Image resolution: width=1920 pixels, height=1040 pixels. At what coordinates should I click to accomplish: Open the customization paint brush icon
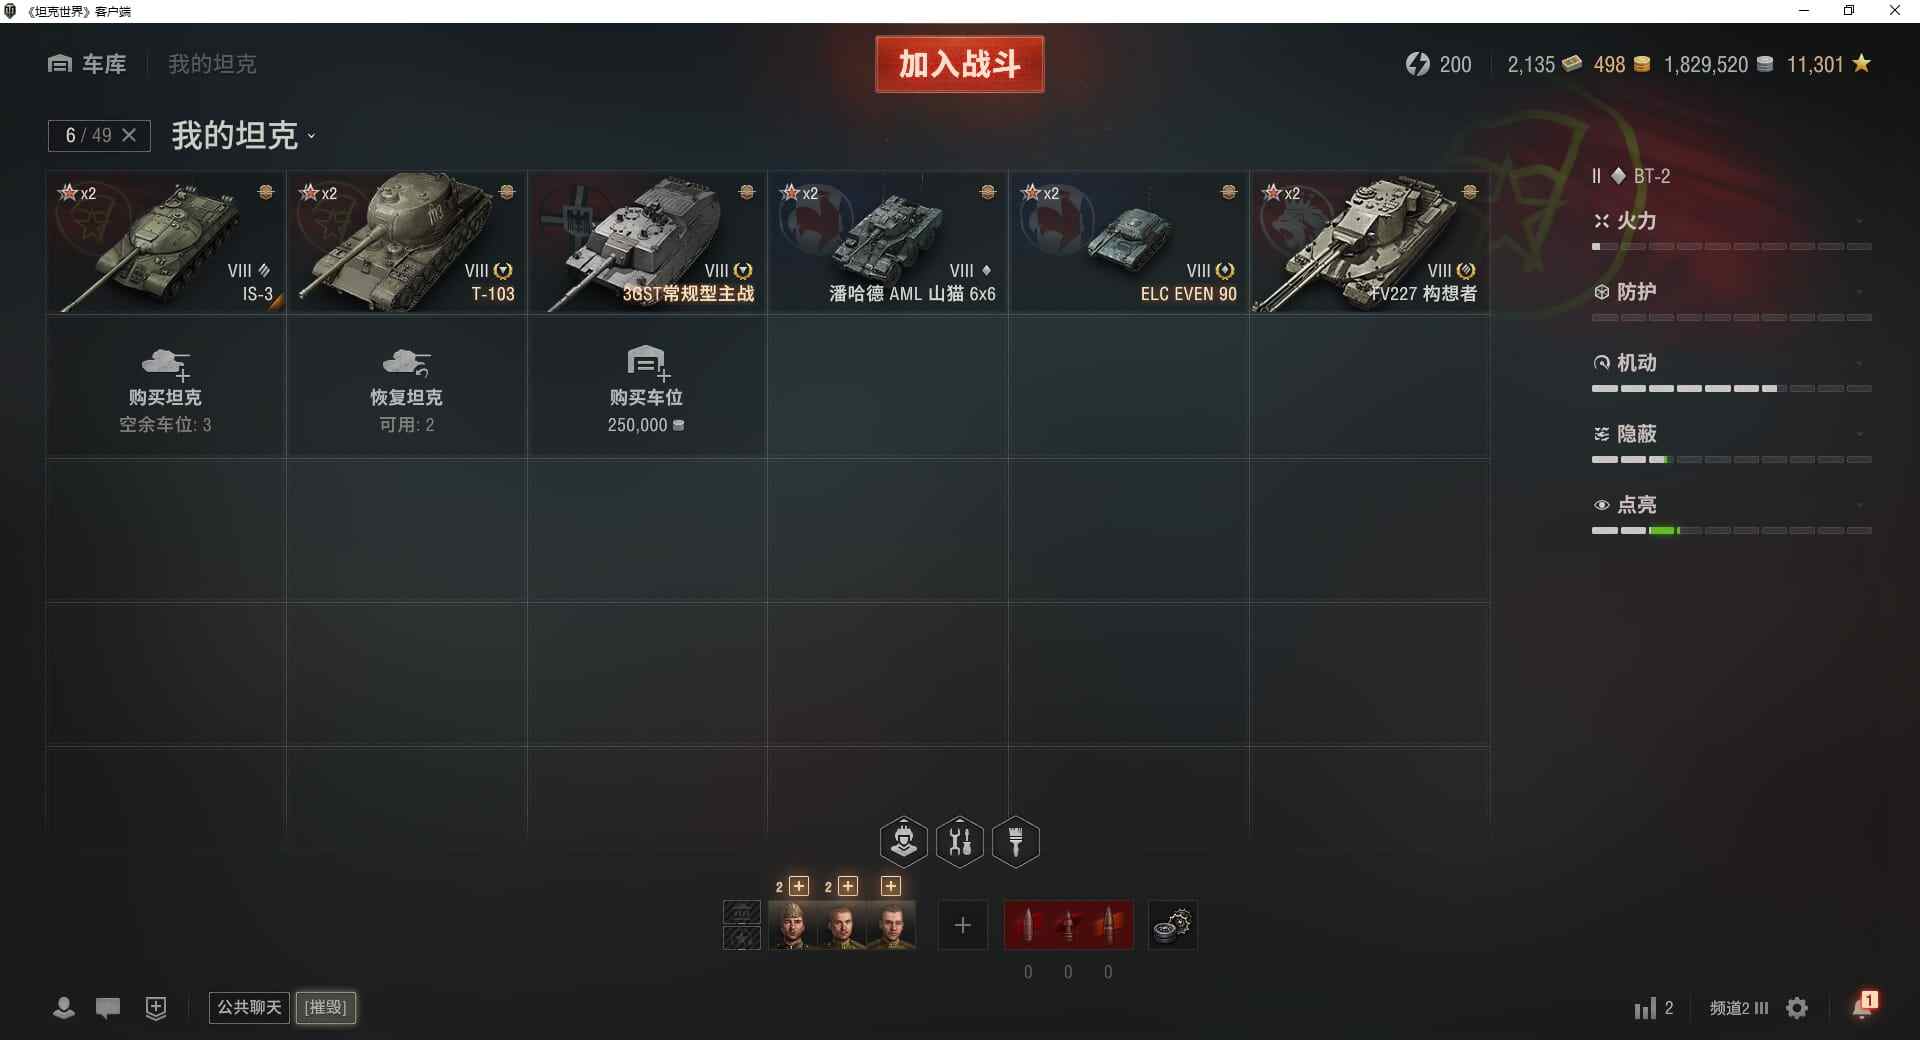pyautogui.click(x=1016, y=841)
